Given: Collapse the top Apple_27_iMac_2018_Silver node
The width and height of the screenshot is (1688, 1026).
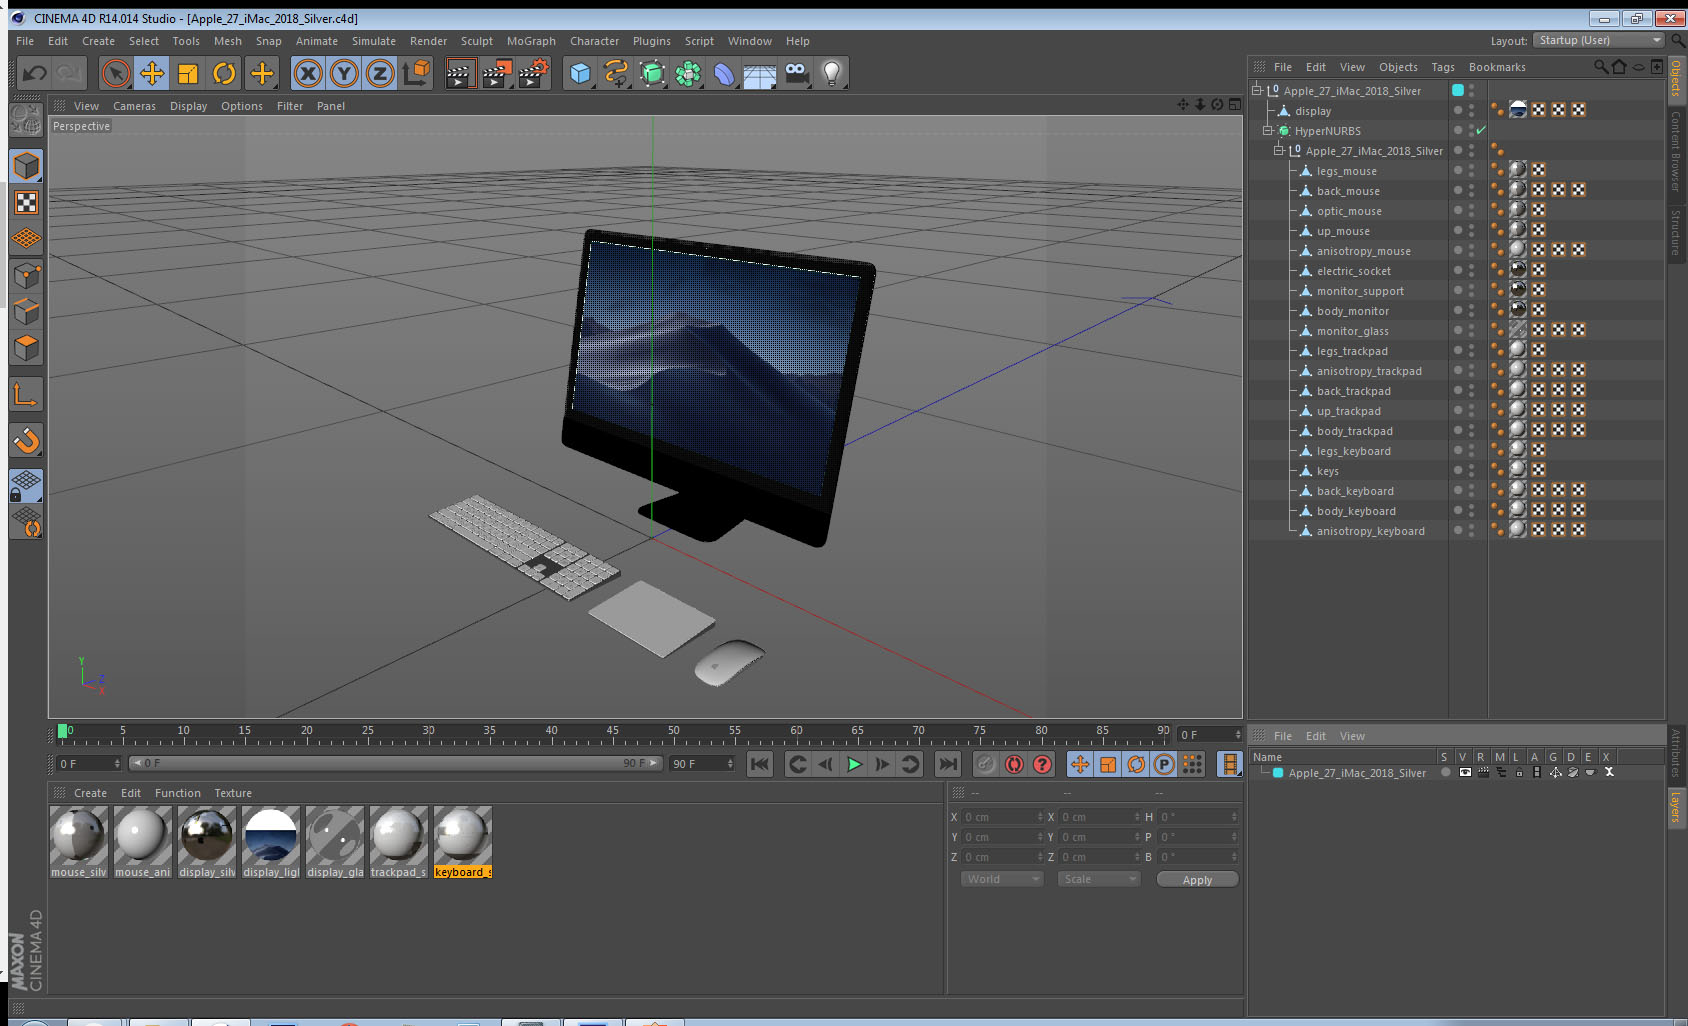Looking at the screenshot, I should point(1257,90).
